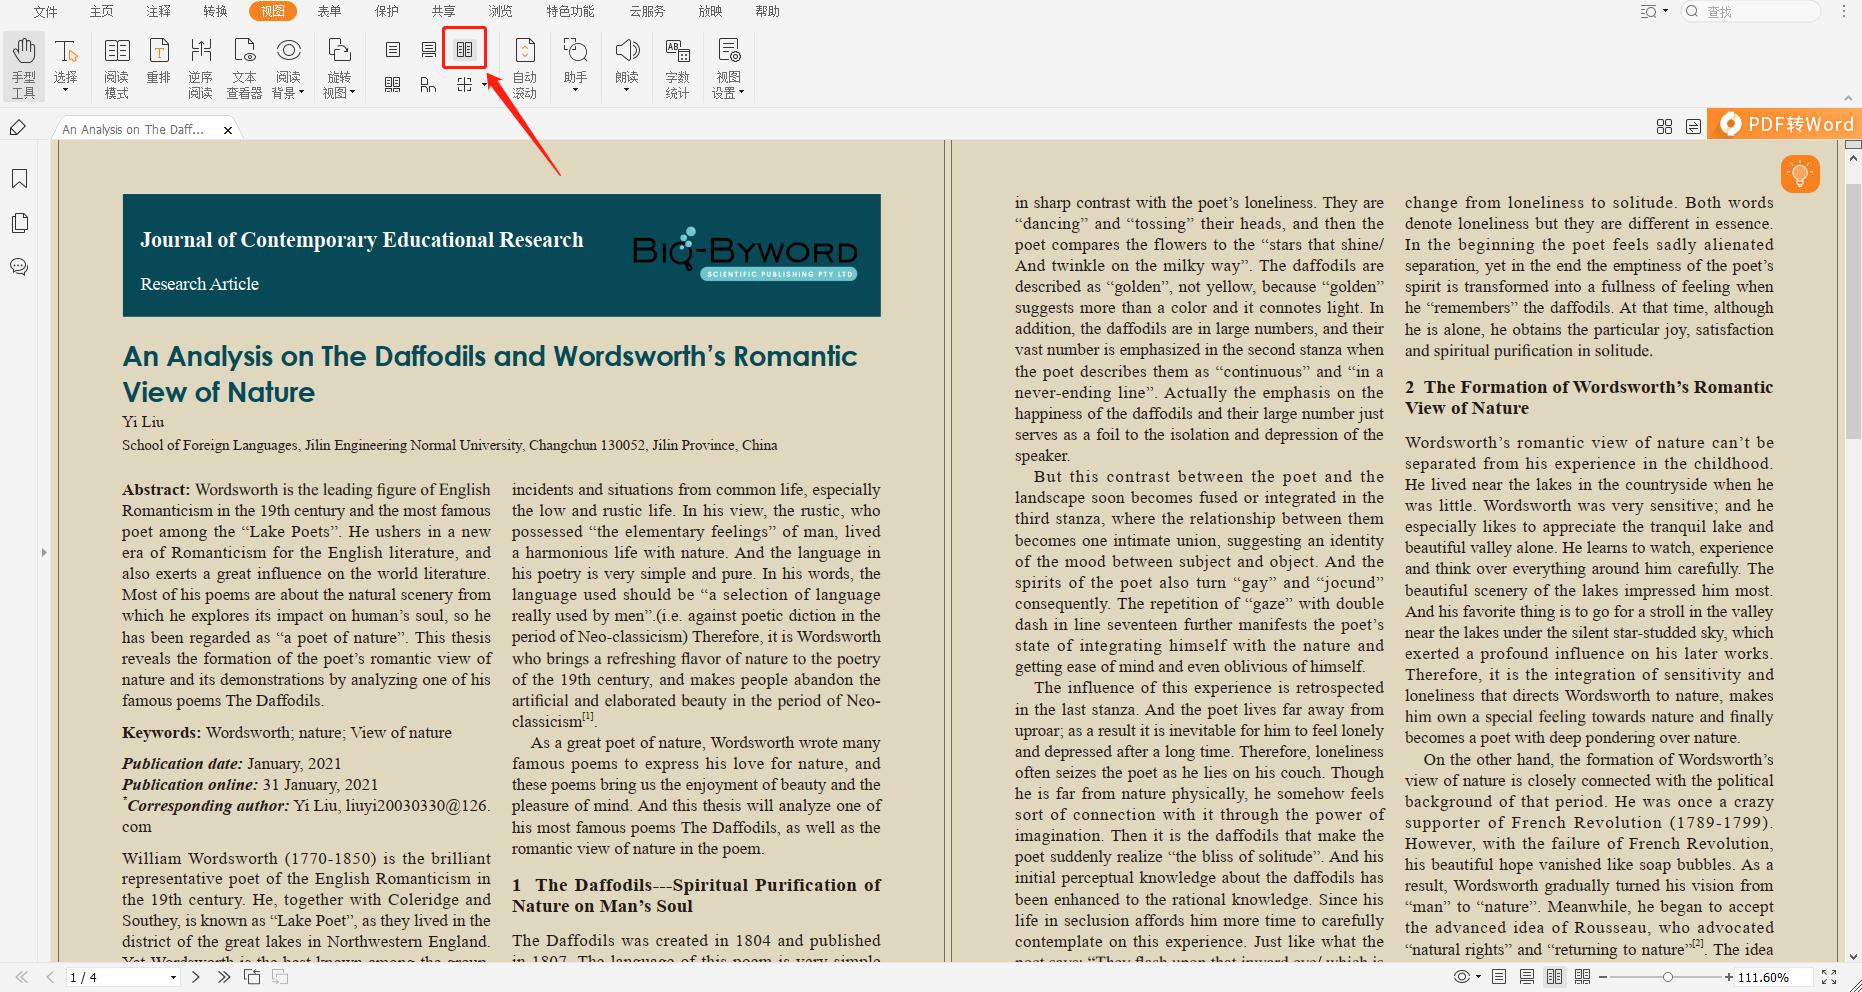
Task: Click the grid thumbnails icon near PDF转Word
Action: pos(1664,127)
